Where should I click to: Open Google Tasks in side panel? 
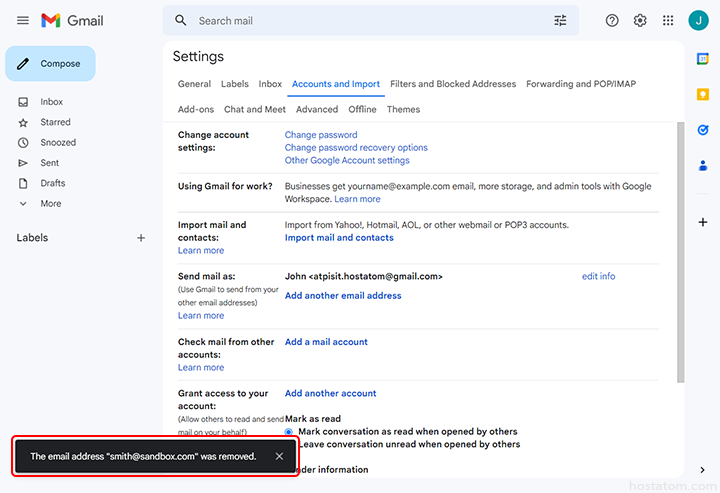703,130
